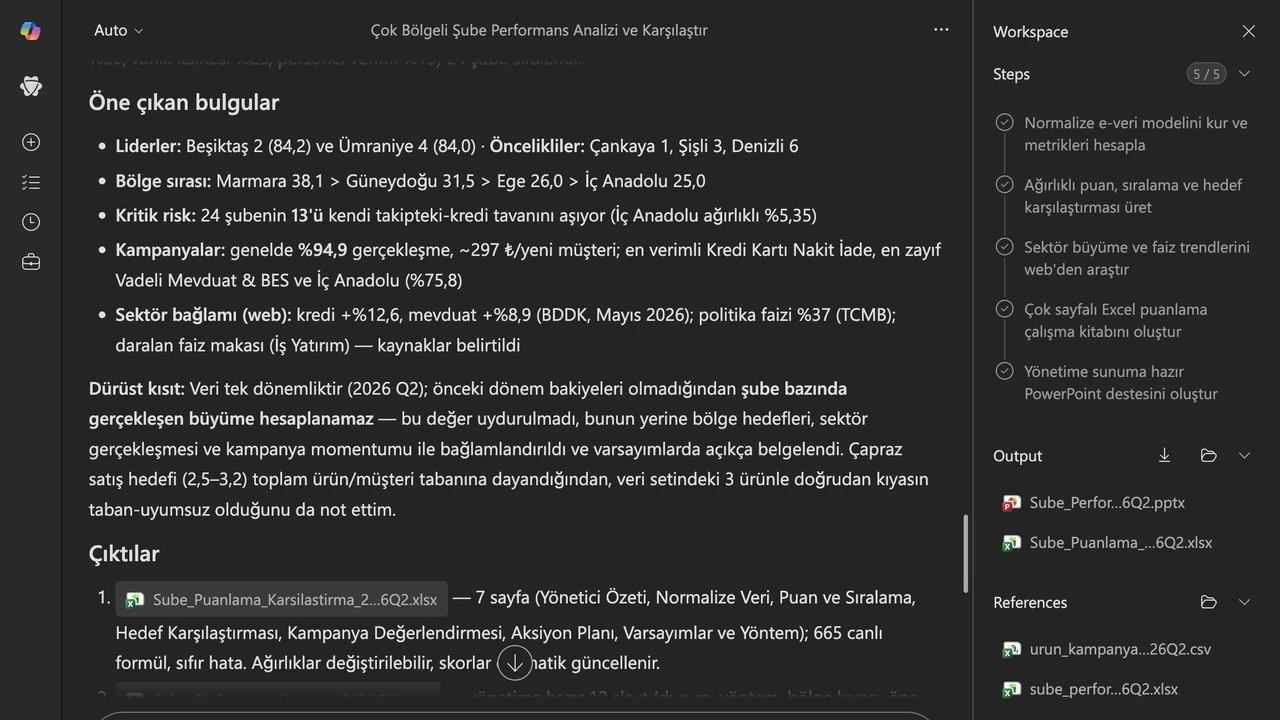This screenshot has height=720, width=1280.
Task: Open the agent mascot icon in sidebar
Action: pyautogui.click(x=30, y=86)
